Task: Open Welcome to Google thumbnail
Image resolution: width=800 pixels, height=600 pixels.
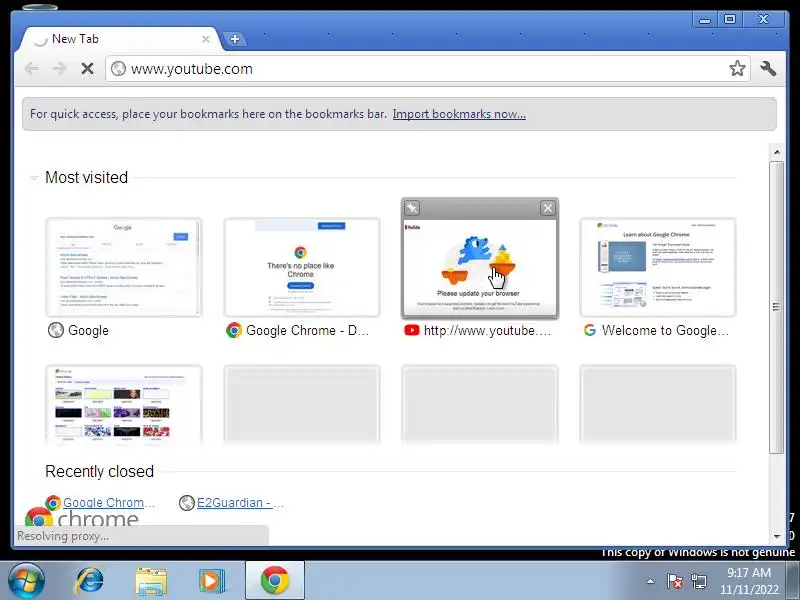Action: coord(658,267)
